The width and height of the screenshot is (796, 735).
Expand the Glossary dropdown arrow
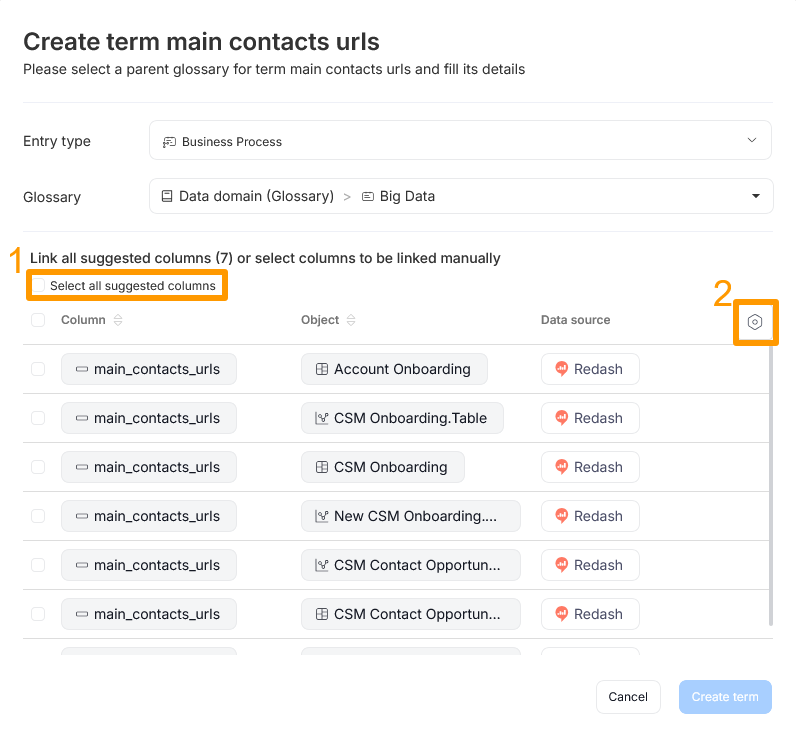click(x=756, y=196)
